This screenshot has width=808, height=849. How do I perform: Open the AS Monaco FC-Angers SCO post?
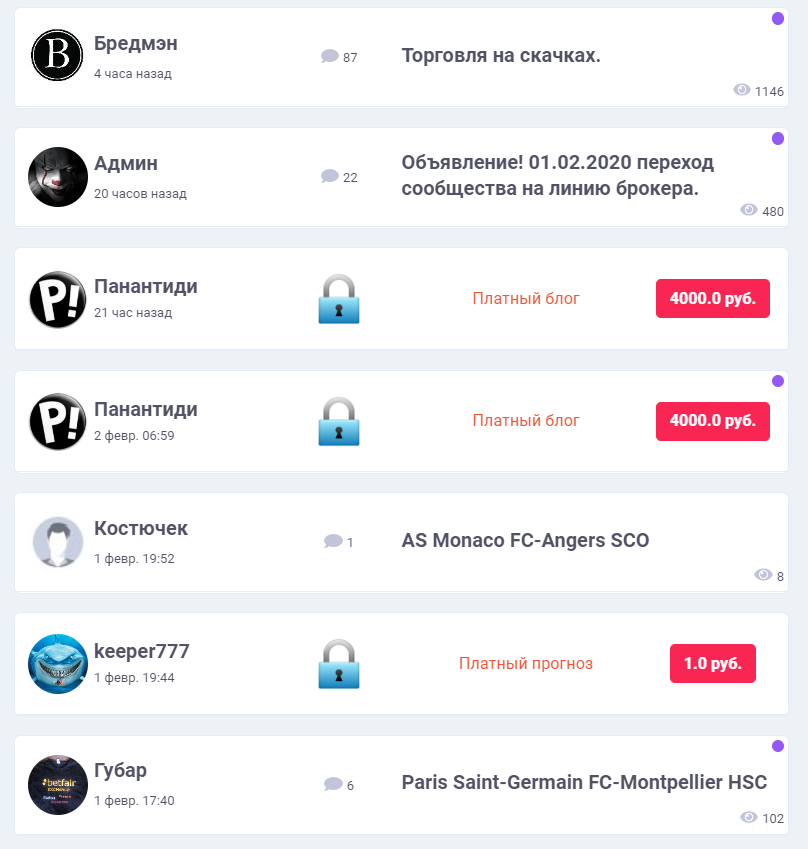pos(525,540)
